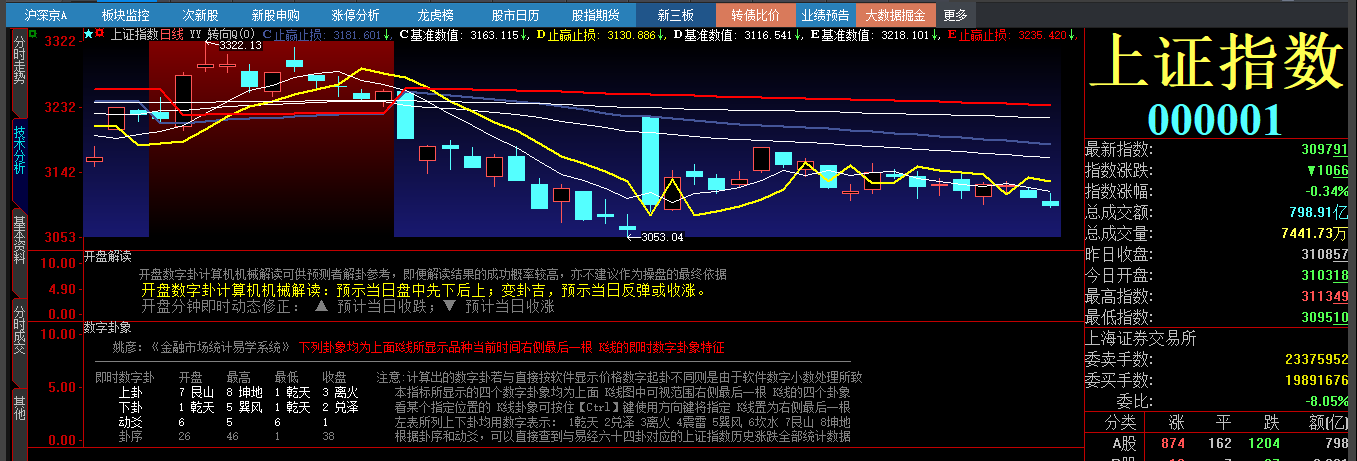This screenshot has height=461, width=1357.
Task: Open the 沪深京A tab
Action: (x=45, y=15)
